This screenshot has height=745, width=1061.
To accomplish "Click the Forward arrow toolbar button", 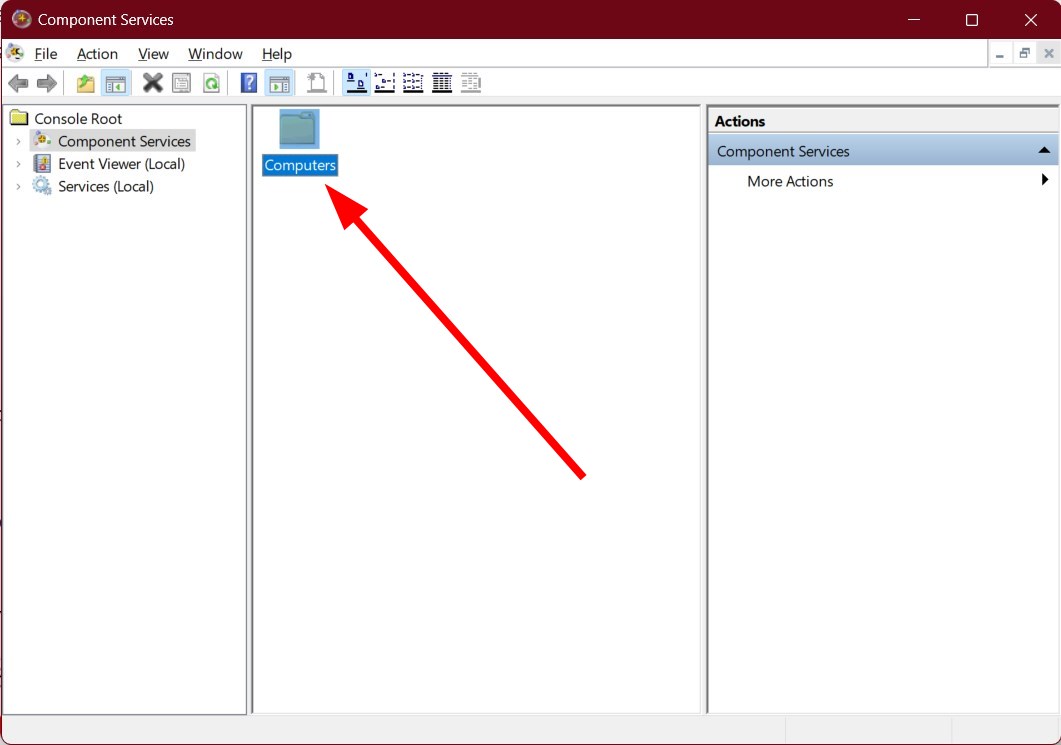I will [x=47, y=83].
